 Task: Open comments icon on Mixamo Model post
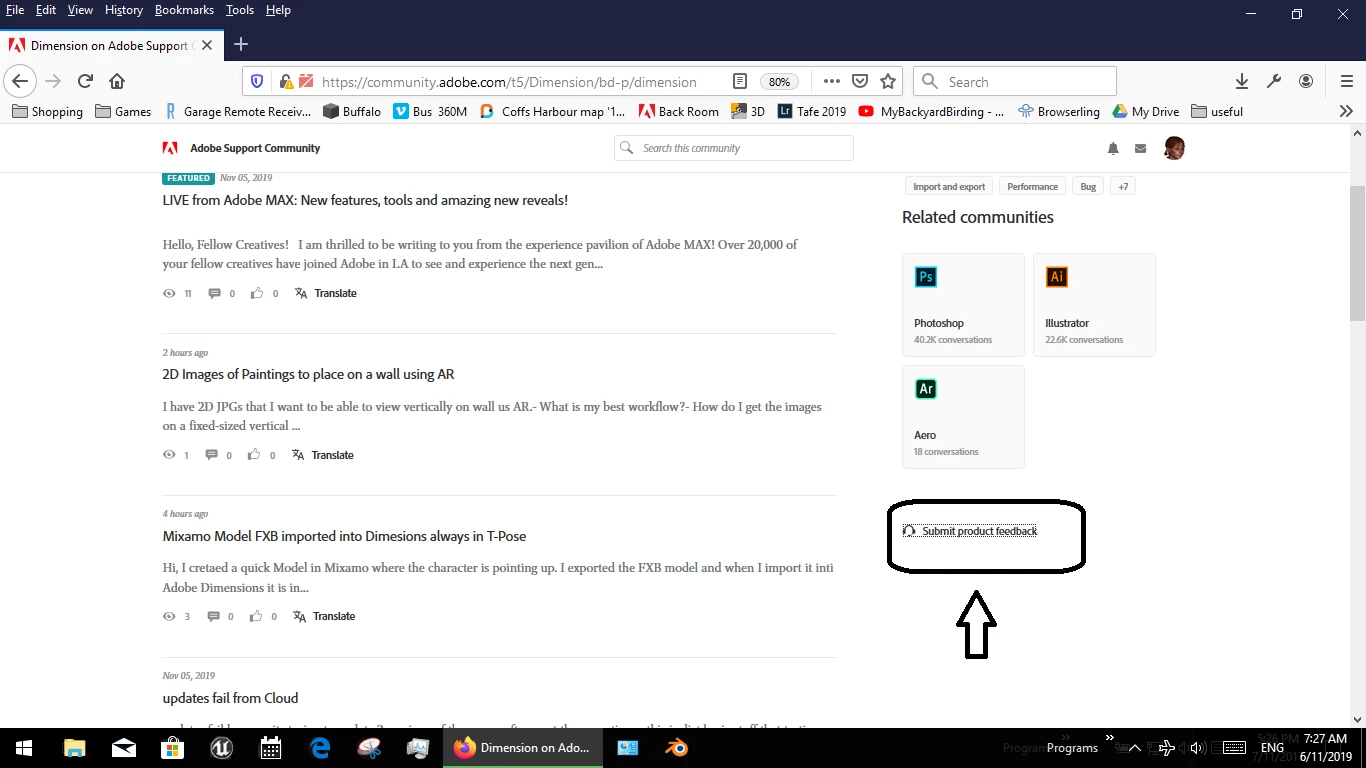[x=212, y=616]
